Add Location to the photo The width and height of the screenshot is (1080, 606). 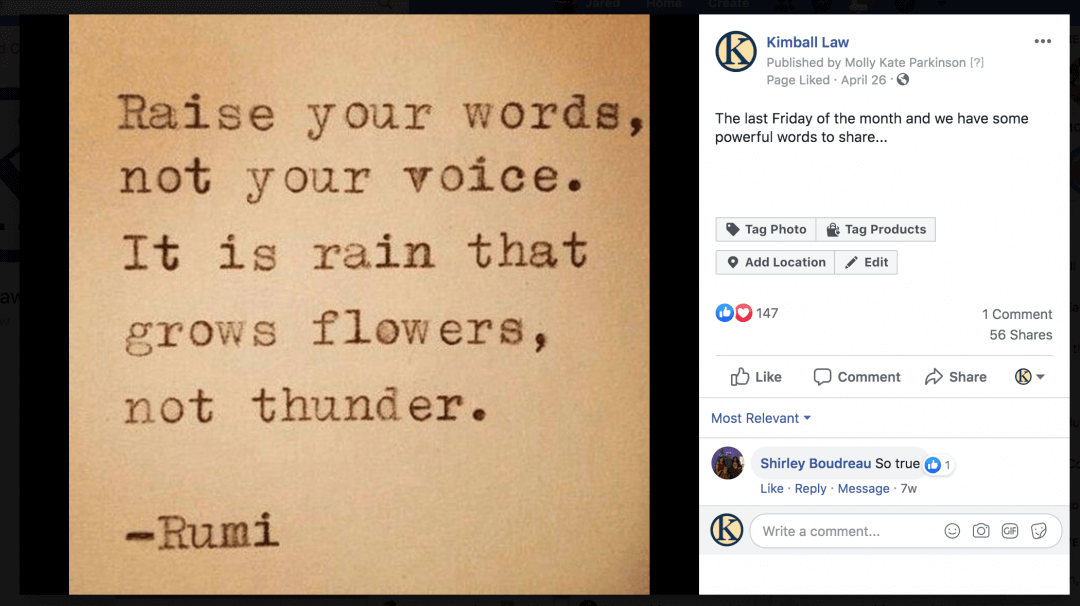[776, 262]
